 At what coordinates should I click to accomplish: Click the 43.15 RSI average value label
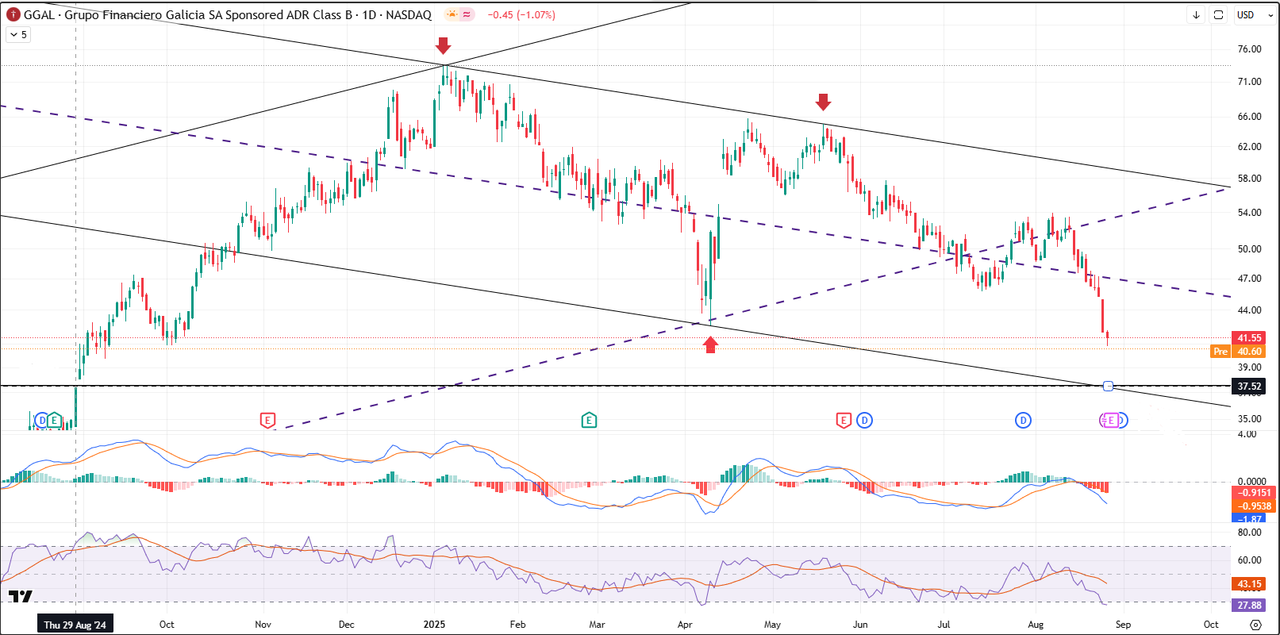[1250, 583]
